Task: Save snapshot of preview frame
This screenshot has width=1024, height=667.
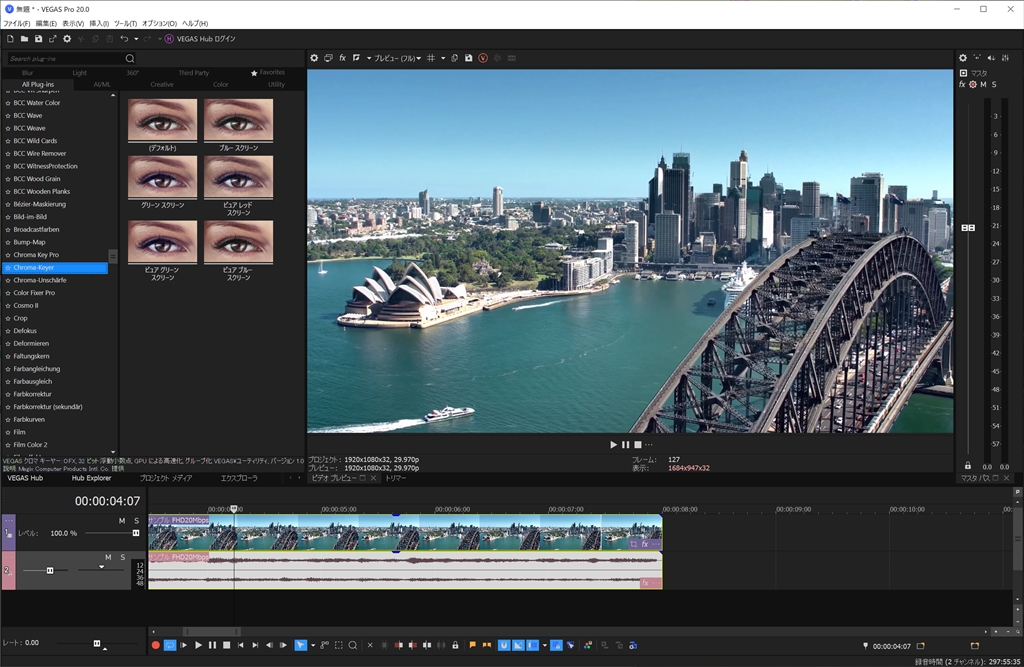Action: coord(468,58)
